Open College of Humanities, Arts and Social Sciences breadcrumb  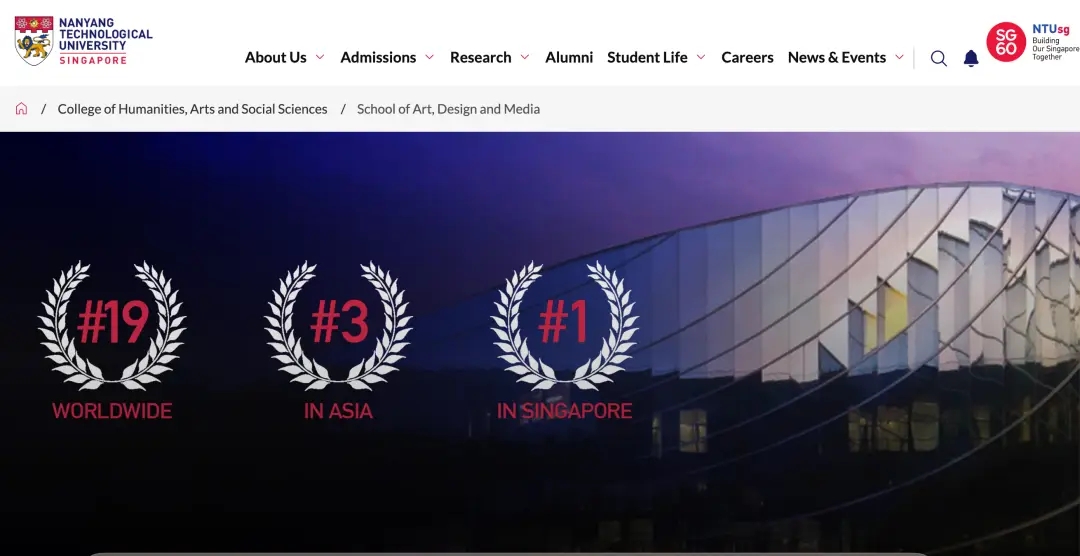(x=192, y=109)
